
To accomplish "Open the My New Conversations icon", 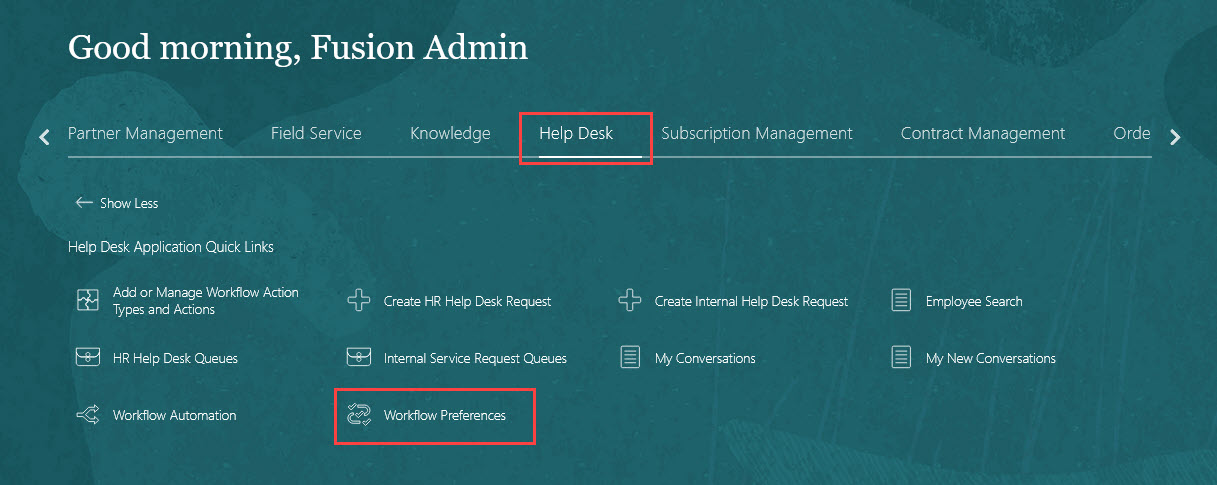I will click(x=901, y=358).
